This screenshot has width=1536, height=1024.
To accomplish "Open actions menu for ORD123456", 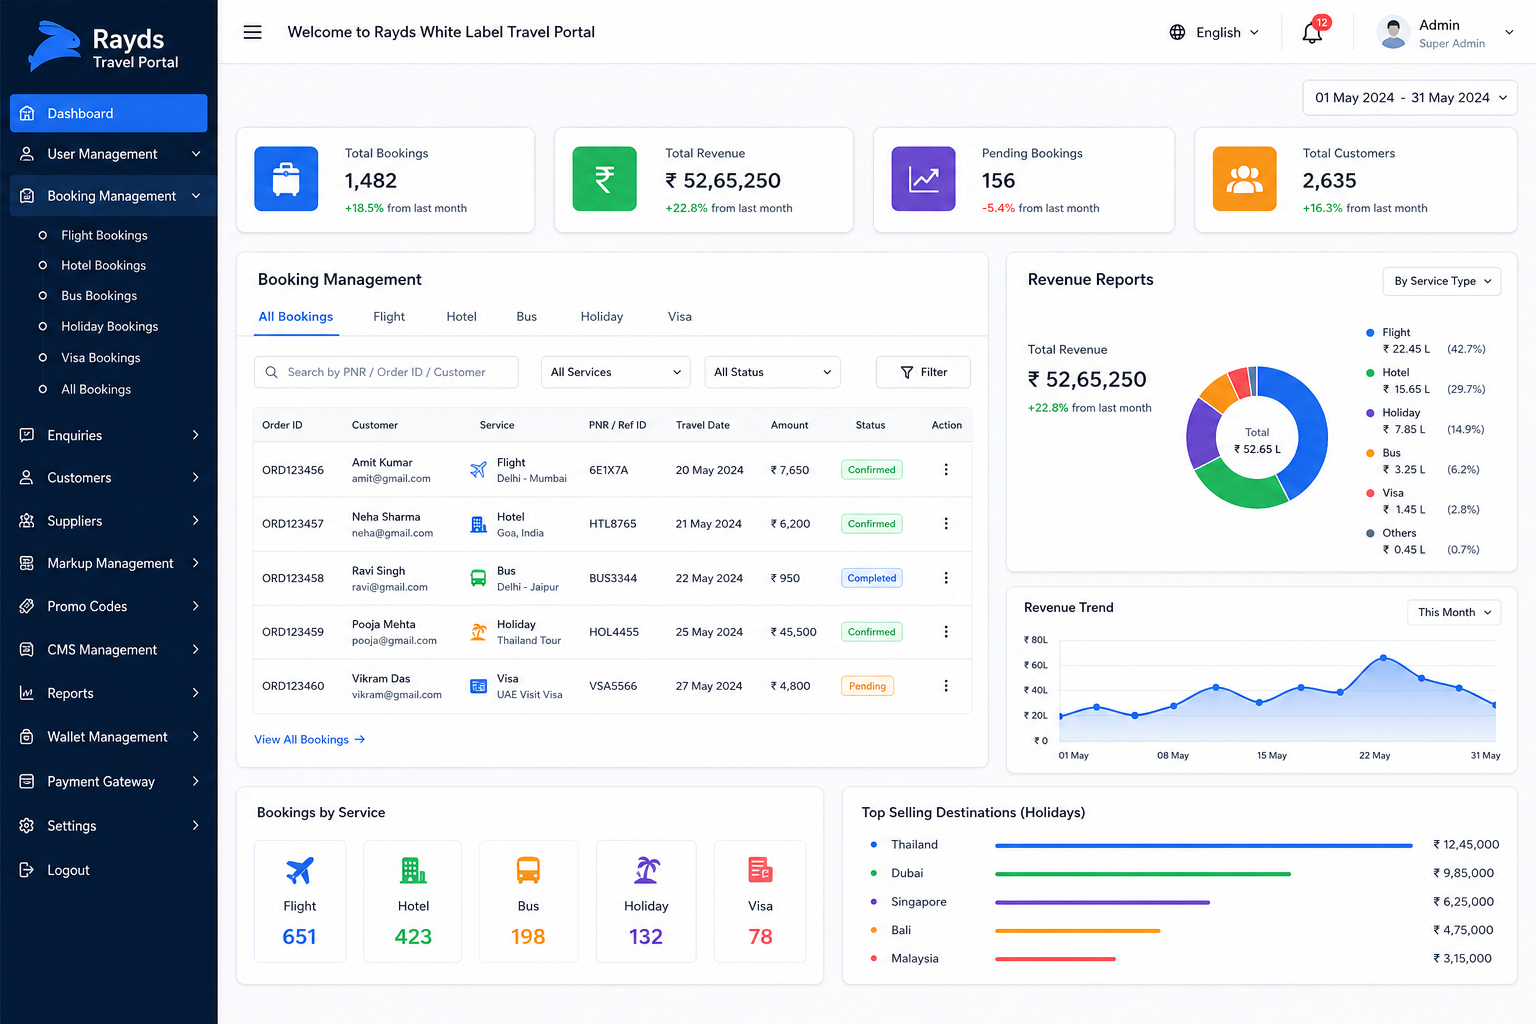I will (x=946, y=470).
